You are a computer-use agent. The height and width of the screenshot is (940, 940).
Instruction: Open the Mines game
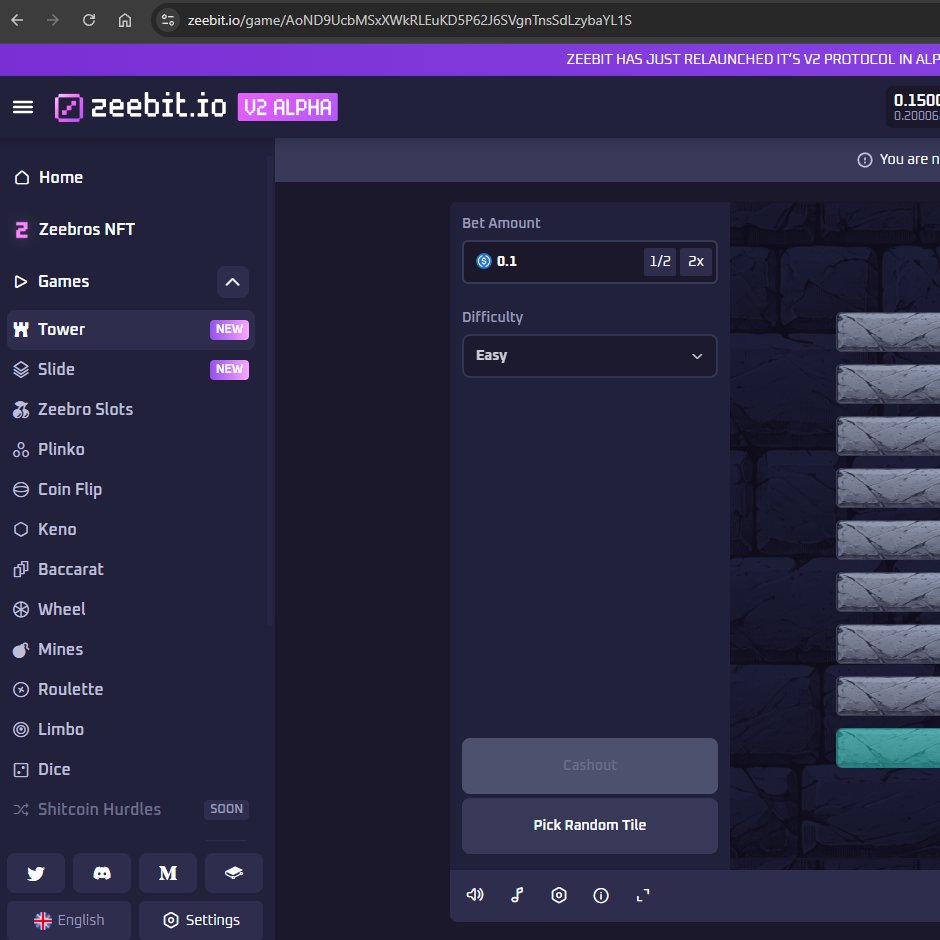tap(131, 649)
